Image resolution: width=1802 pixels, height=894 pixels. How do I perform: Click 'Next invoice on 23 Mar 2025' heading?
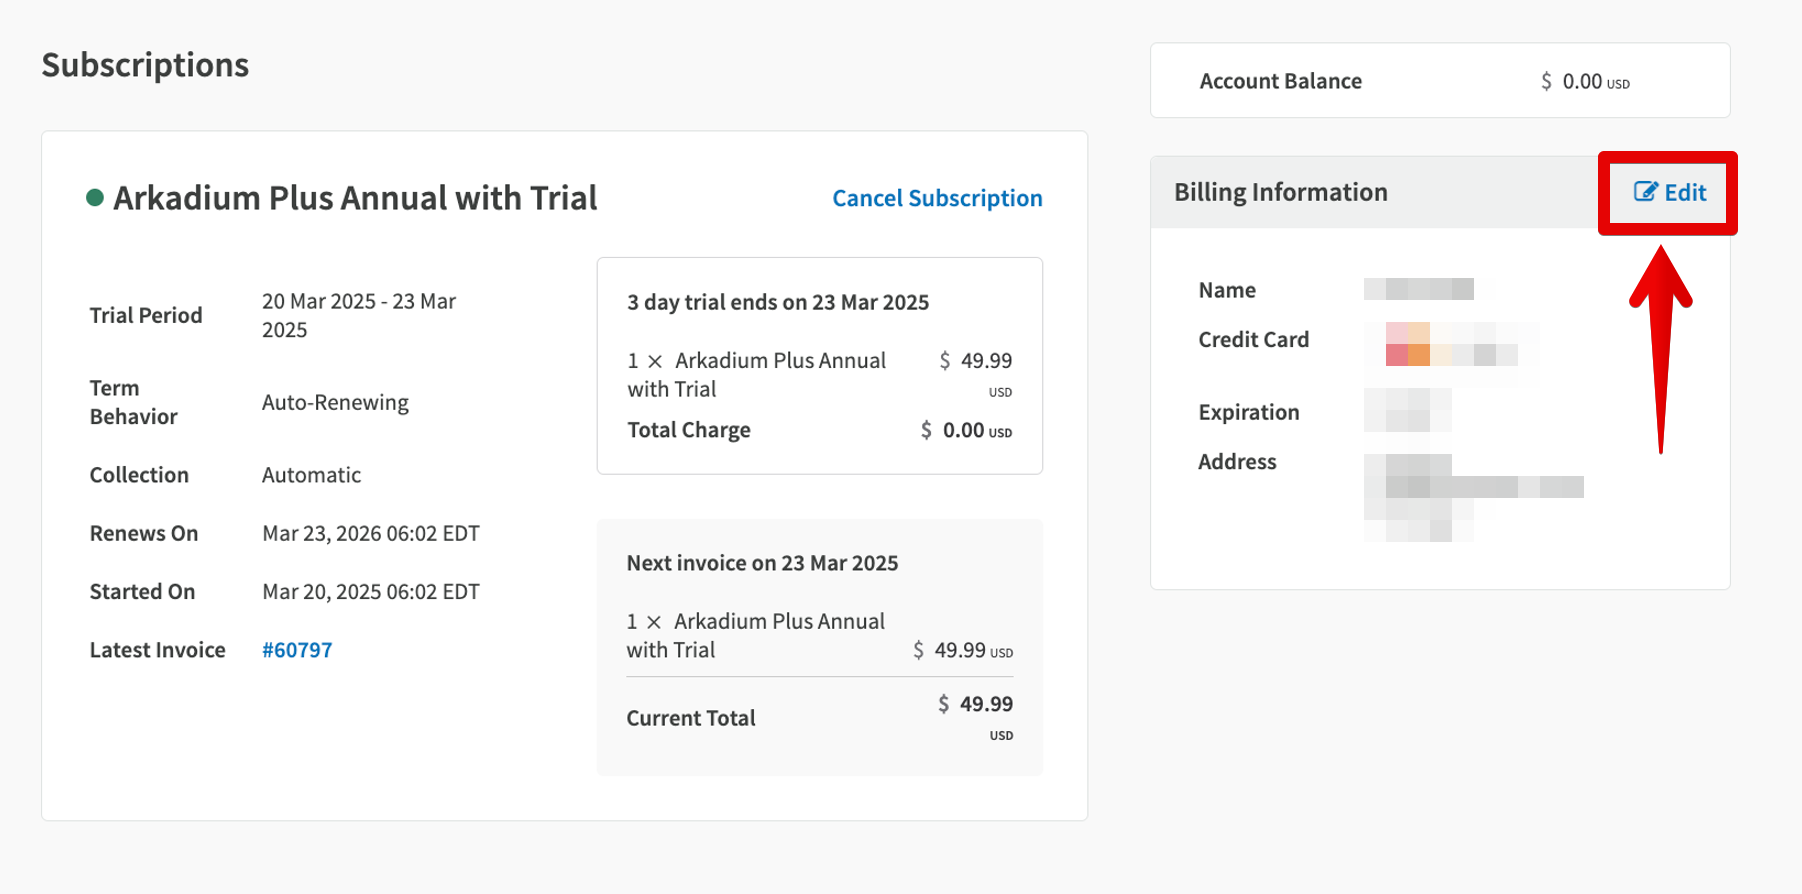762,563
